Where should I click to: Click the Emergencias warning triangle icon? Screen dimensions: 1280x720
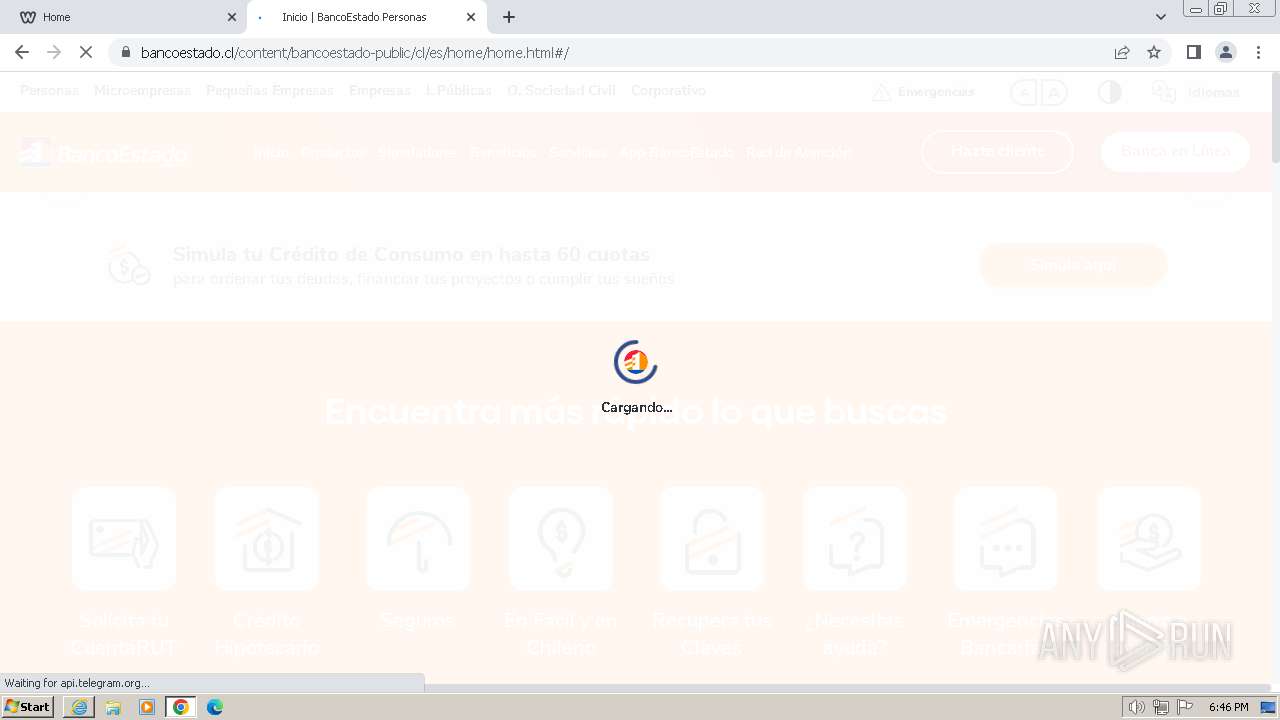881,92
